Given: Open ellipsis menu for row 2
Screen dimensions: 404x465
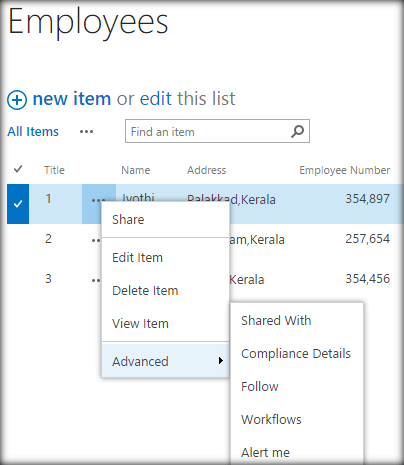Looking at the screenshot, I should pyautogui.click(x=96, y=240).
